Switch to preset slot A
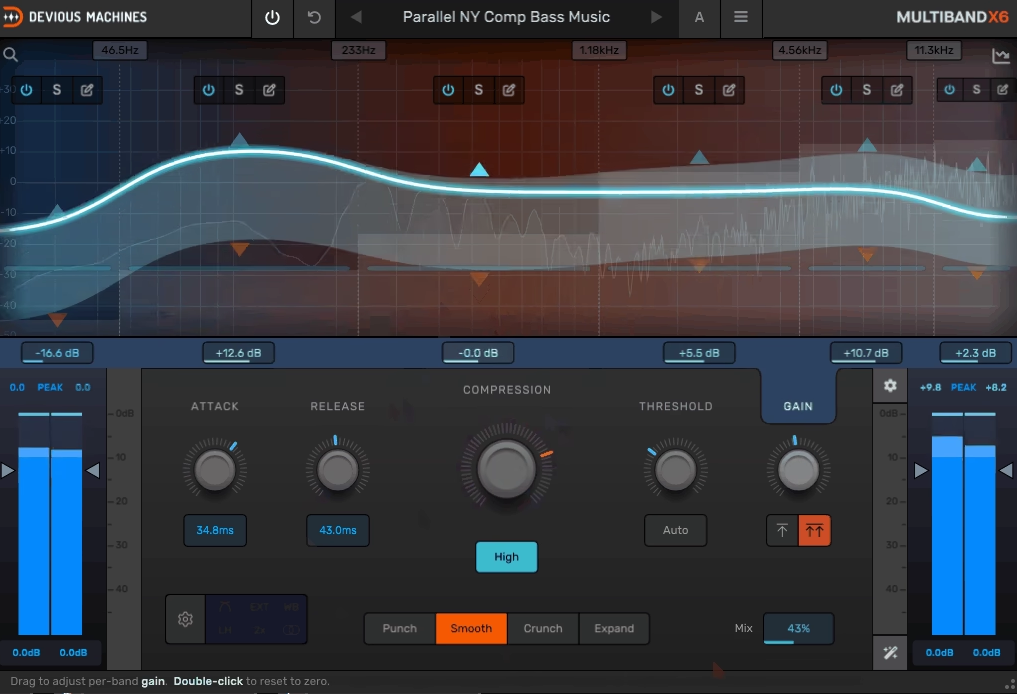Screen dimensions: 1017x694 (699, 17)
